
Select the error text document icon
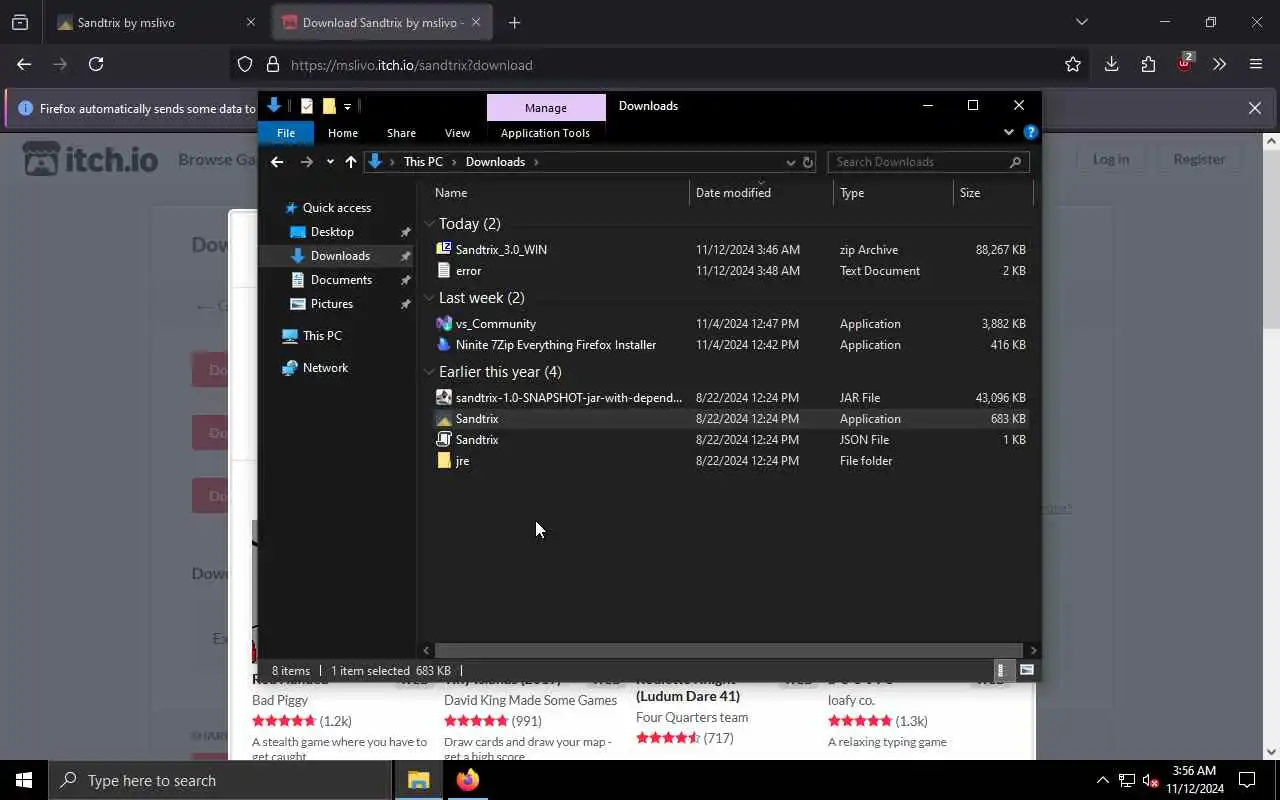(444, 270)
